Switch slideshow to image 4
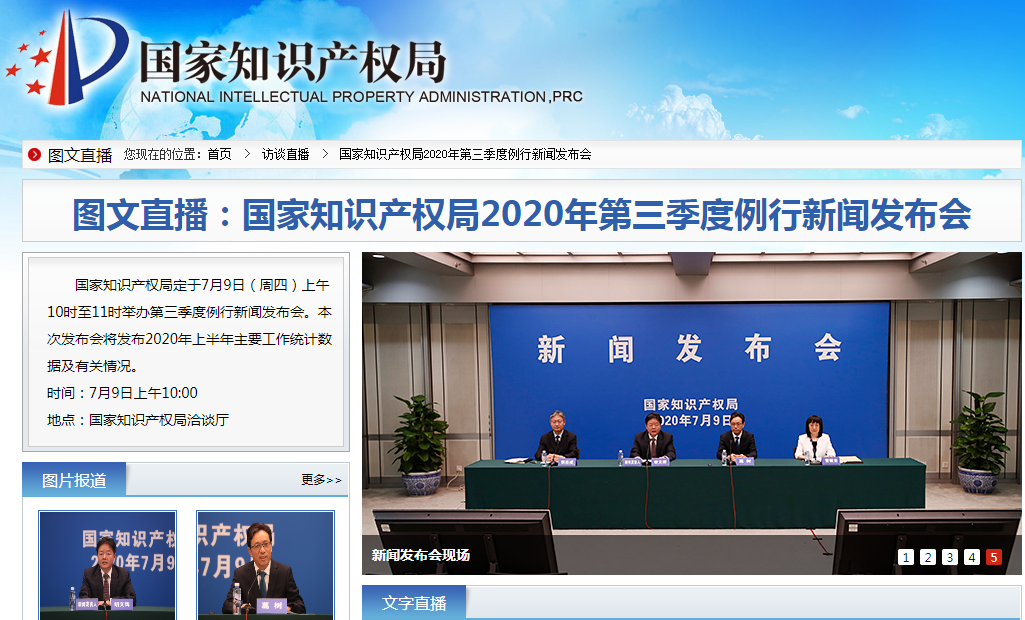 pyautogui.click(x=971, y=557)
